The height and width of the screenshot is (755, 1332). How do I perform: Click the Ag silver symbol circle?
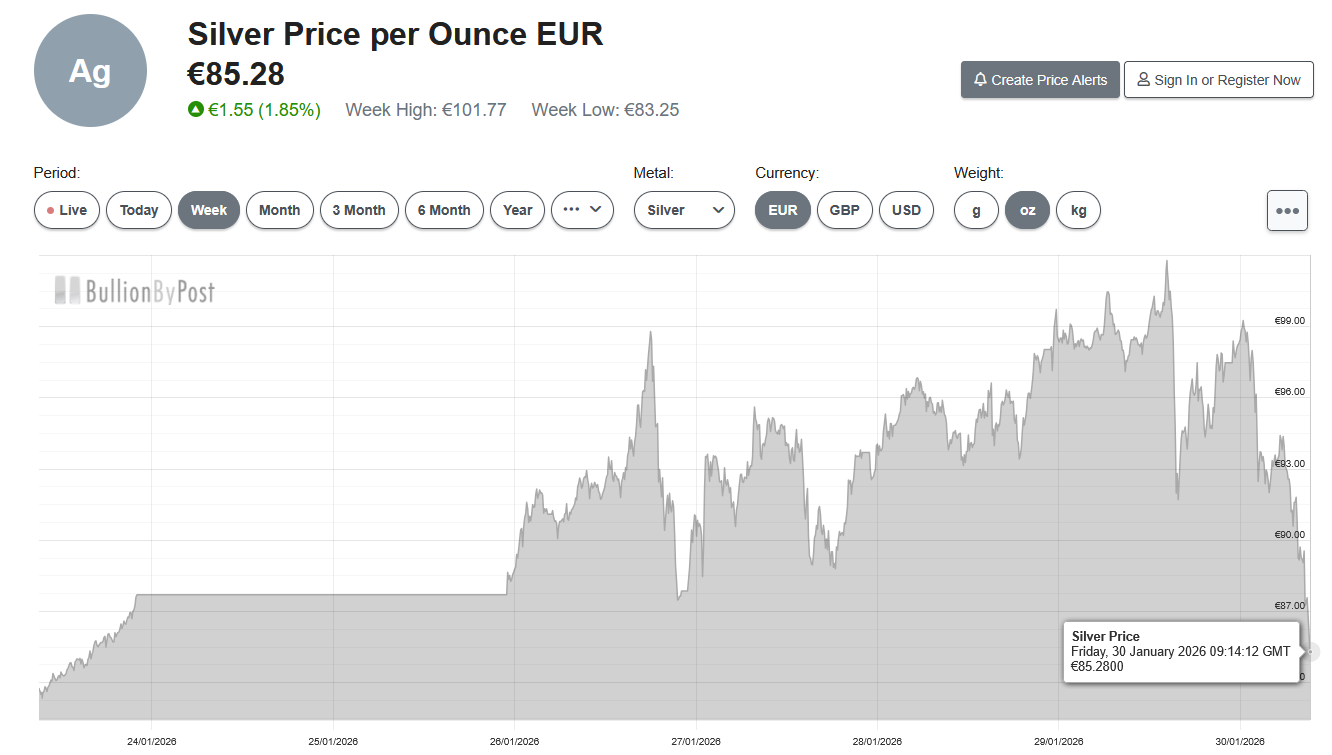pos(90,71)
